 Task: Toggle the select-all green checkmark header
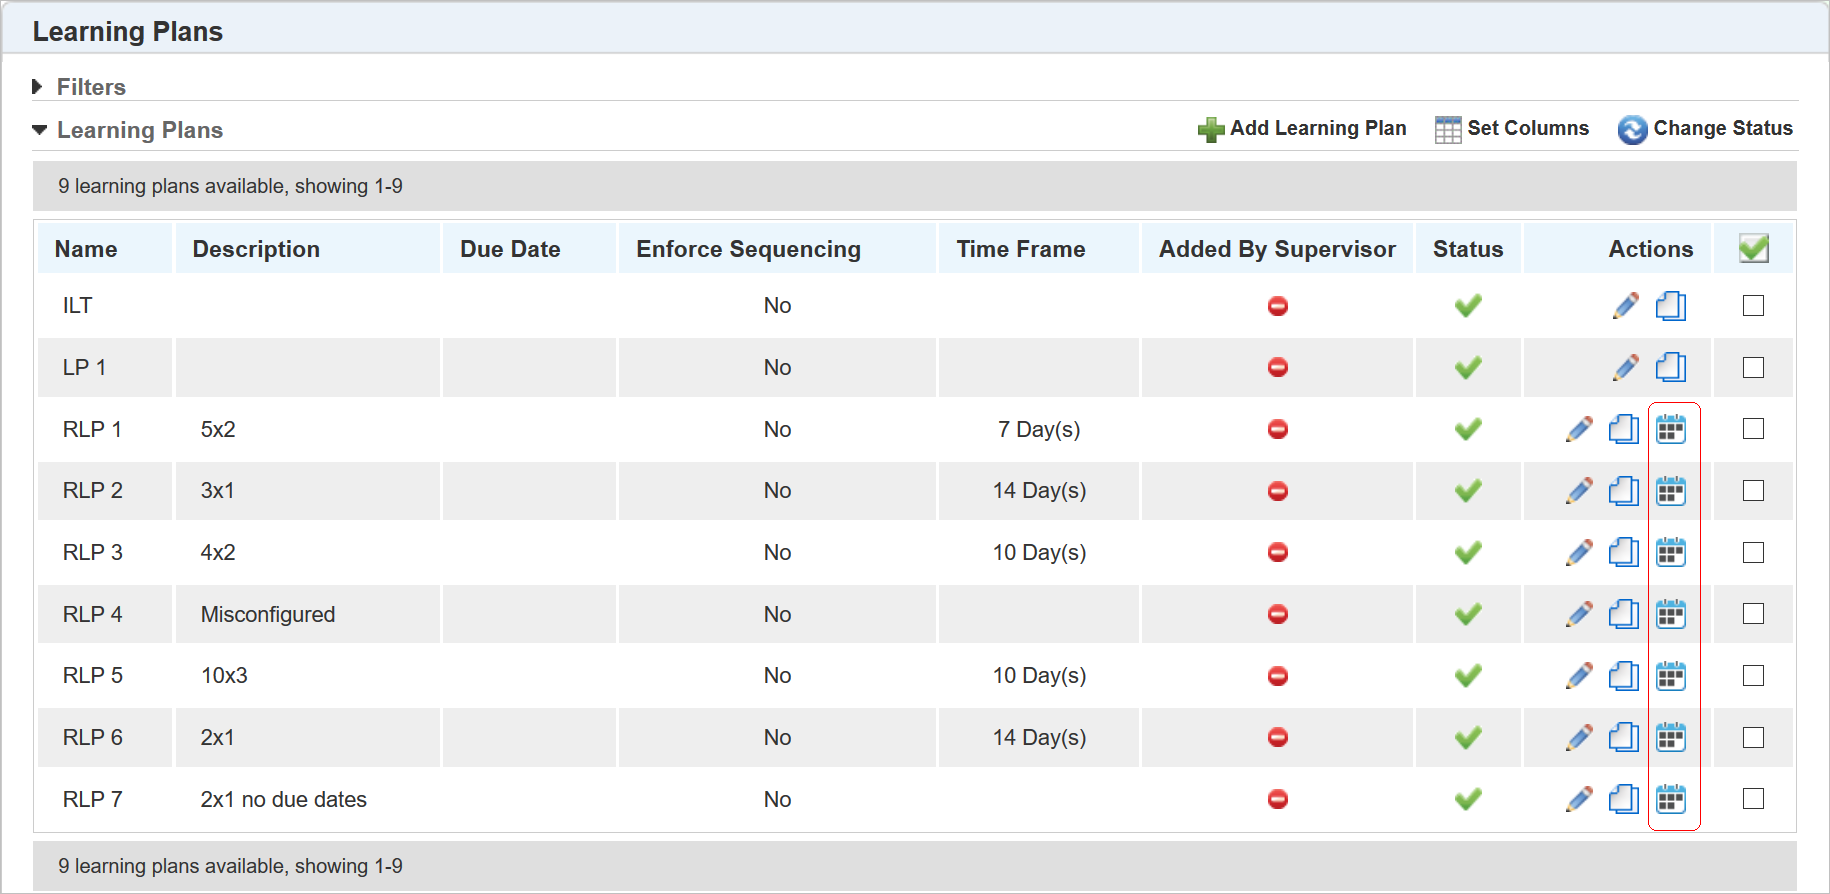(x=1753, y=248)
